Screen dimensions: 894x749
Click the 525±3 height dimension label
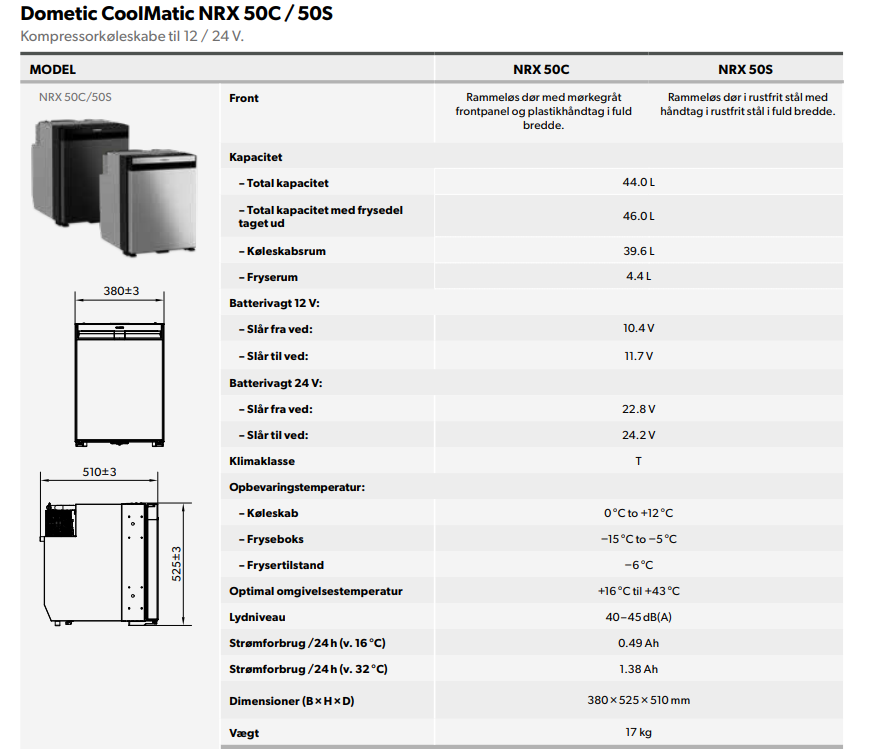(177, 563)
